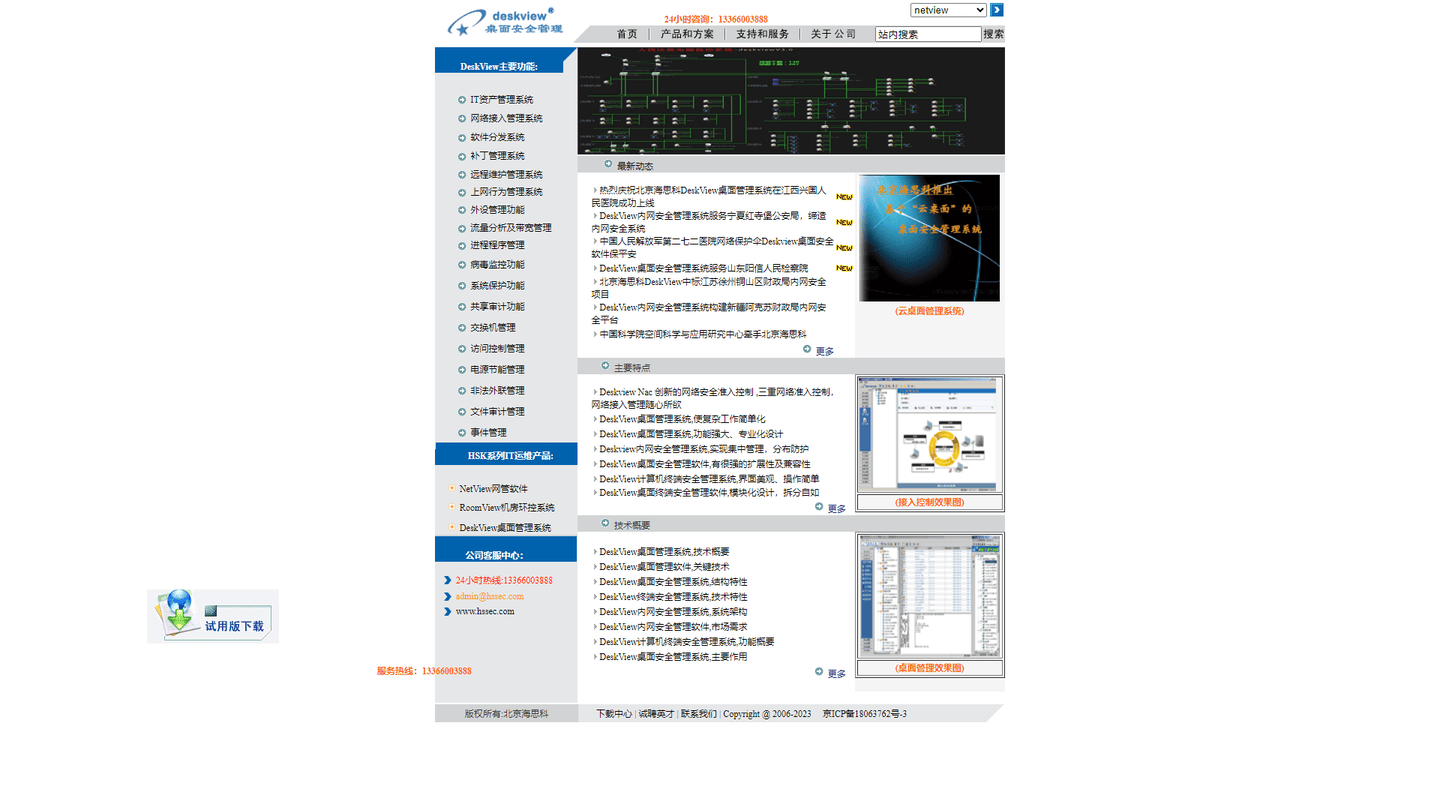Click the 搜索 button
Viewport: 1440px width, 810px height.
click(994, 34)
